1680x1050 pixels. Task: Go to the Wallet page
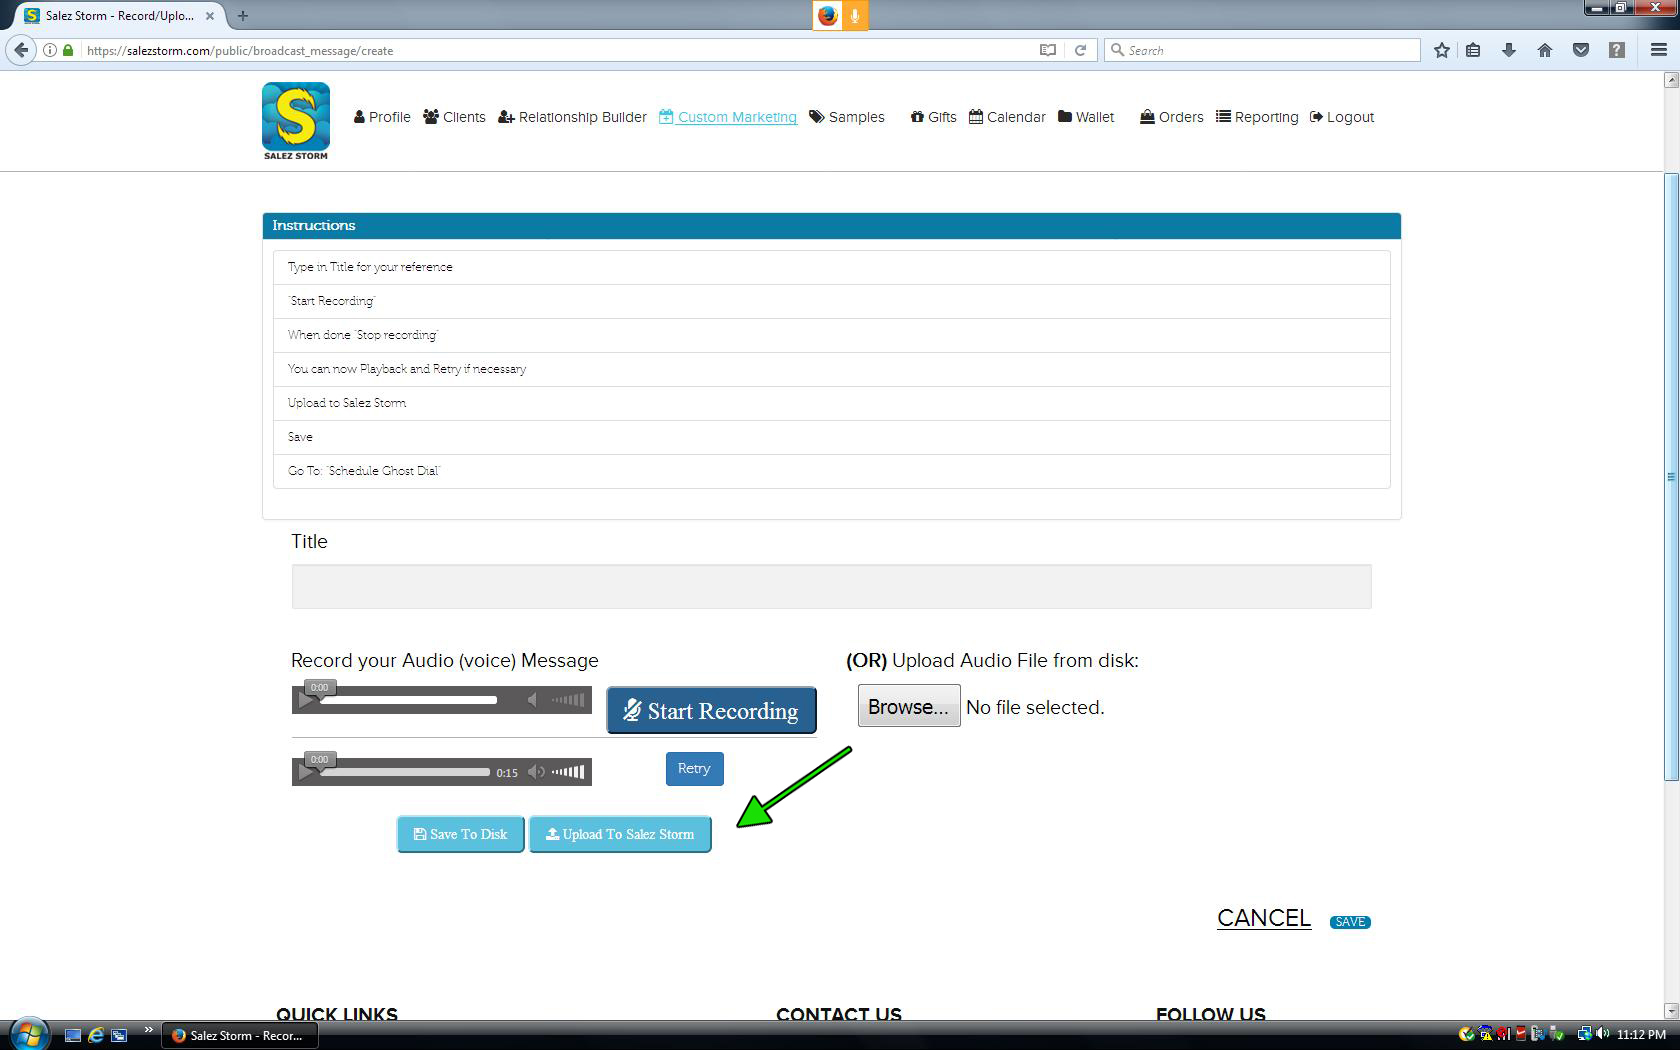(x=1086, y=117)
